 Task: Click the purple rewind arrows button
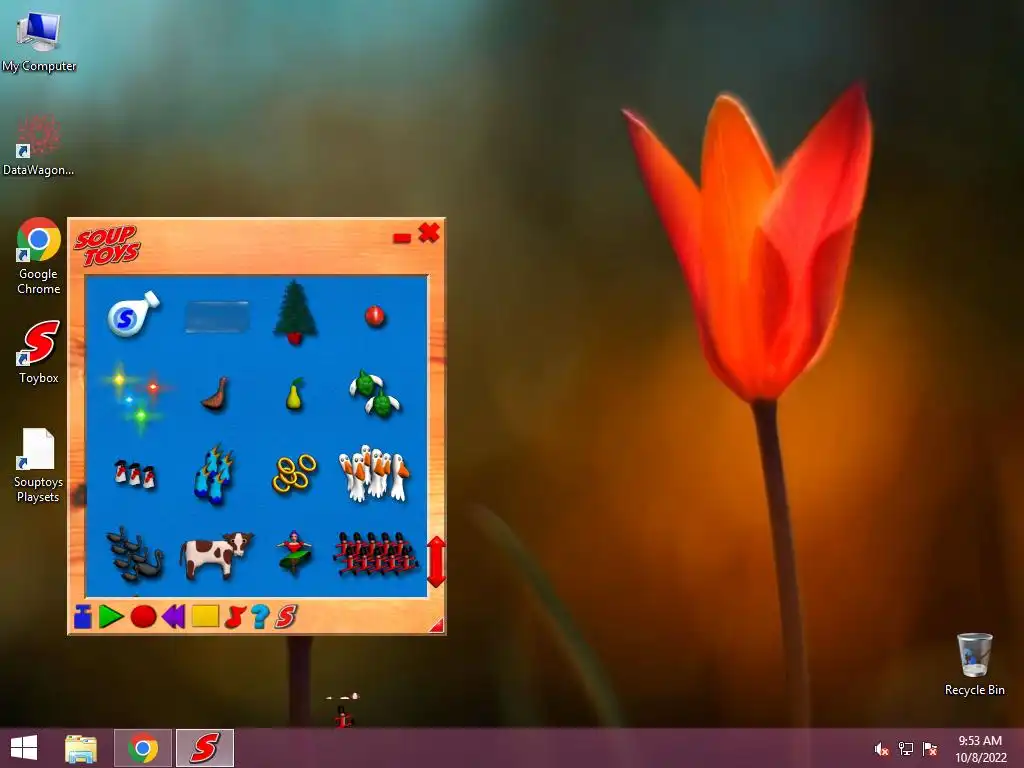[x=174, y=616]
